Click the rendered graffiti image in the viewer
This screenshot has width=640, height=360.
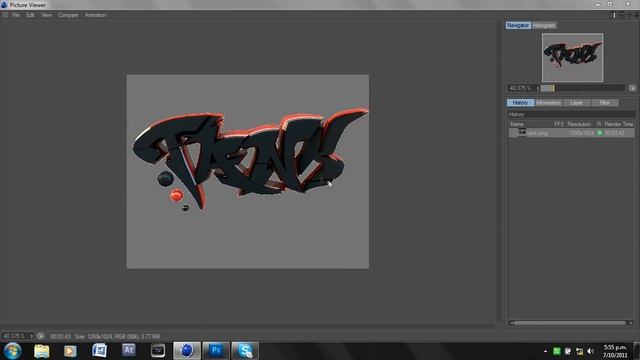[x=248, y=171]
